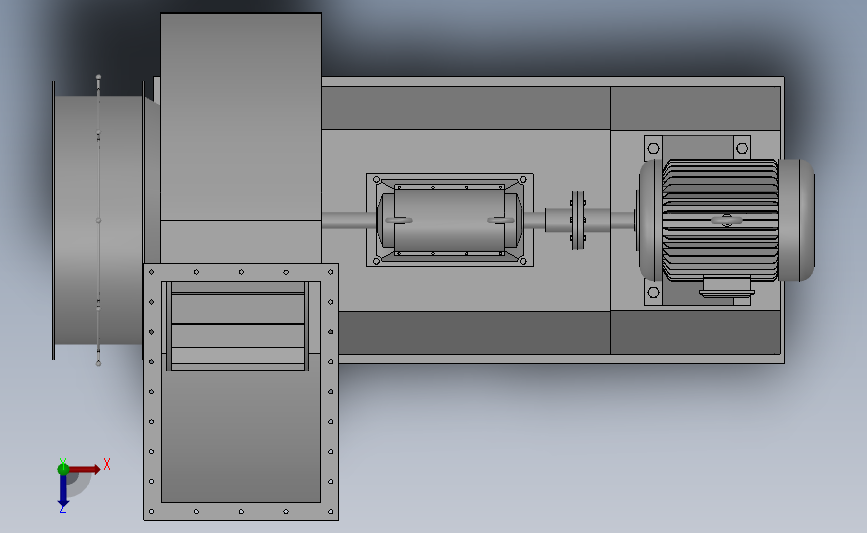The height and width of the screenshot is (533, 867).
Task: Pick the top-right motor mounting bolt hole
Action: click(742, 148)
